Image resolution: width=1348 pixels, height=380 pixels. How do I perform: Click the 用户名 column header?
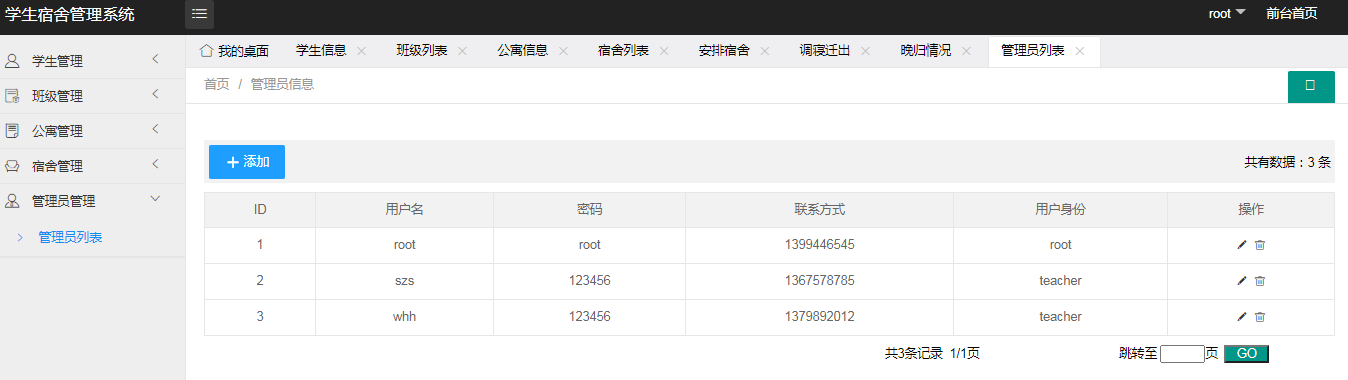coord(405,210)
